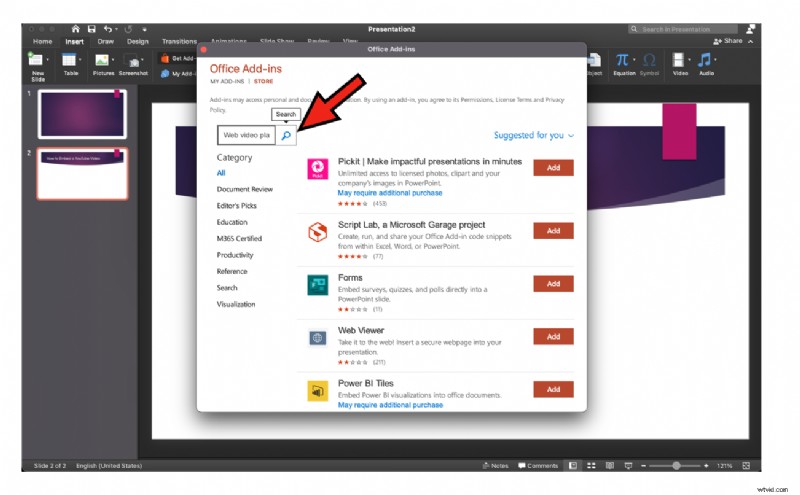Add the Script Lab add-in
Viewport: 800px width, 495px height.
pyautogui.click(x=554, y=231)
